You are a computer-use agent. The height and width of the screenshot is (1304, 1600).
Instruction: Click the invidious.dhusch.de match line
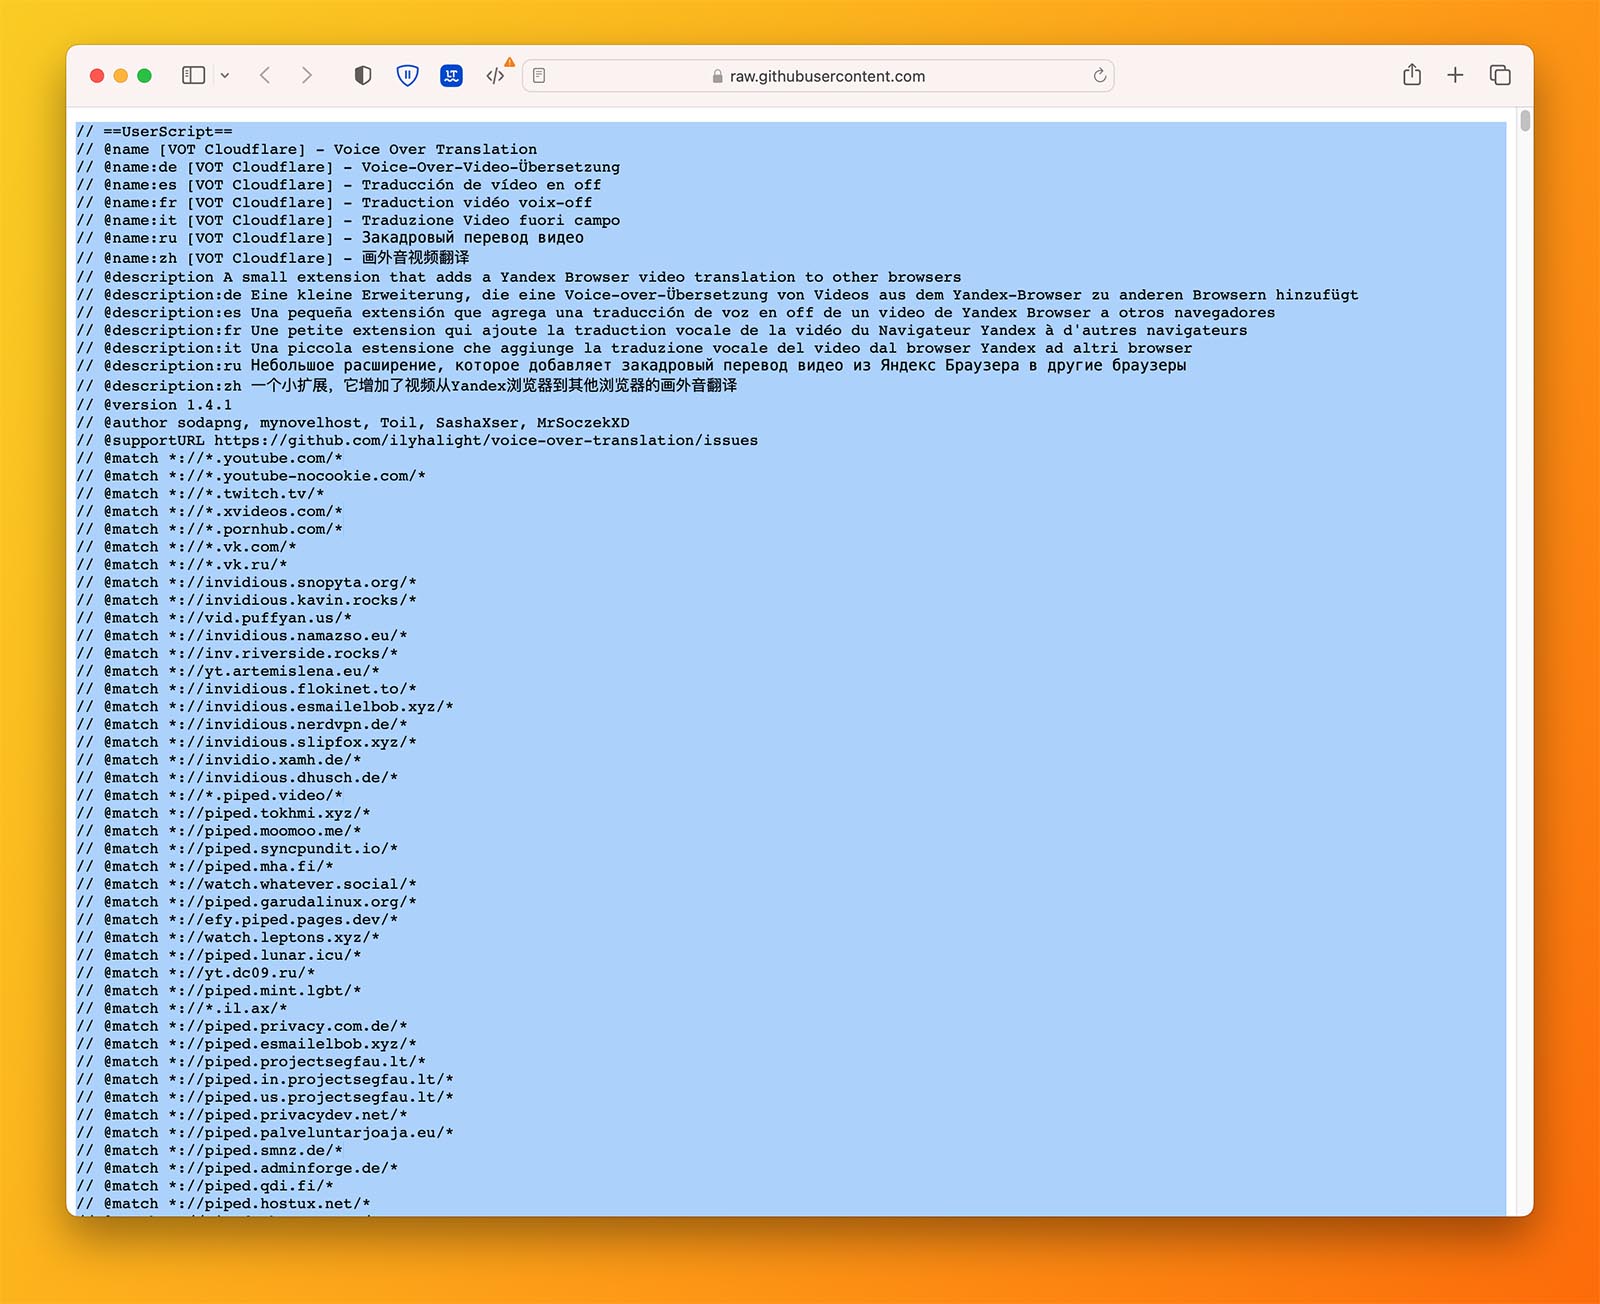pyautogui.click(x=237, y=778)
